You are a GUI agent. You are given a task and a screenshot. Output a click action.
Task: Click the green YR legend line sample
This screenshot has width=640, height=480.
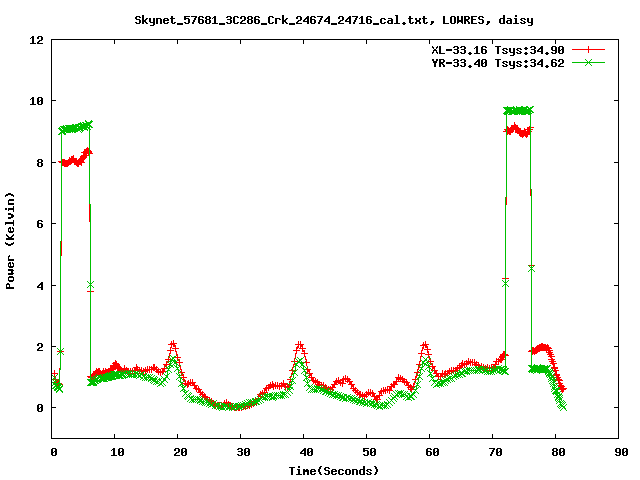[x=588, y=62]
